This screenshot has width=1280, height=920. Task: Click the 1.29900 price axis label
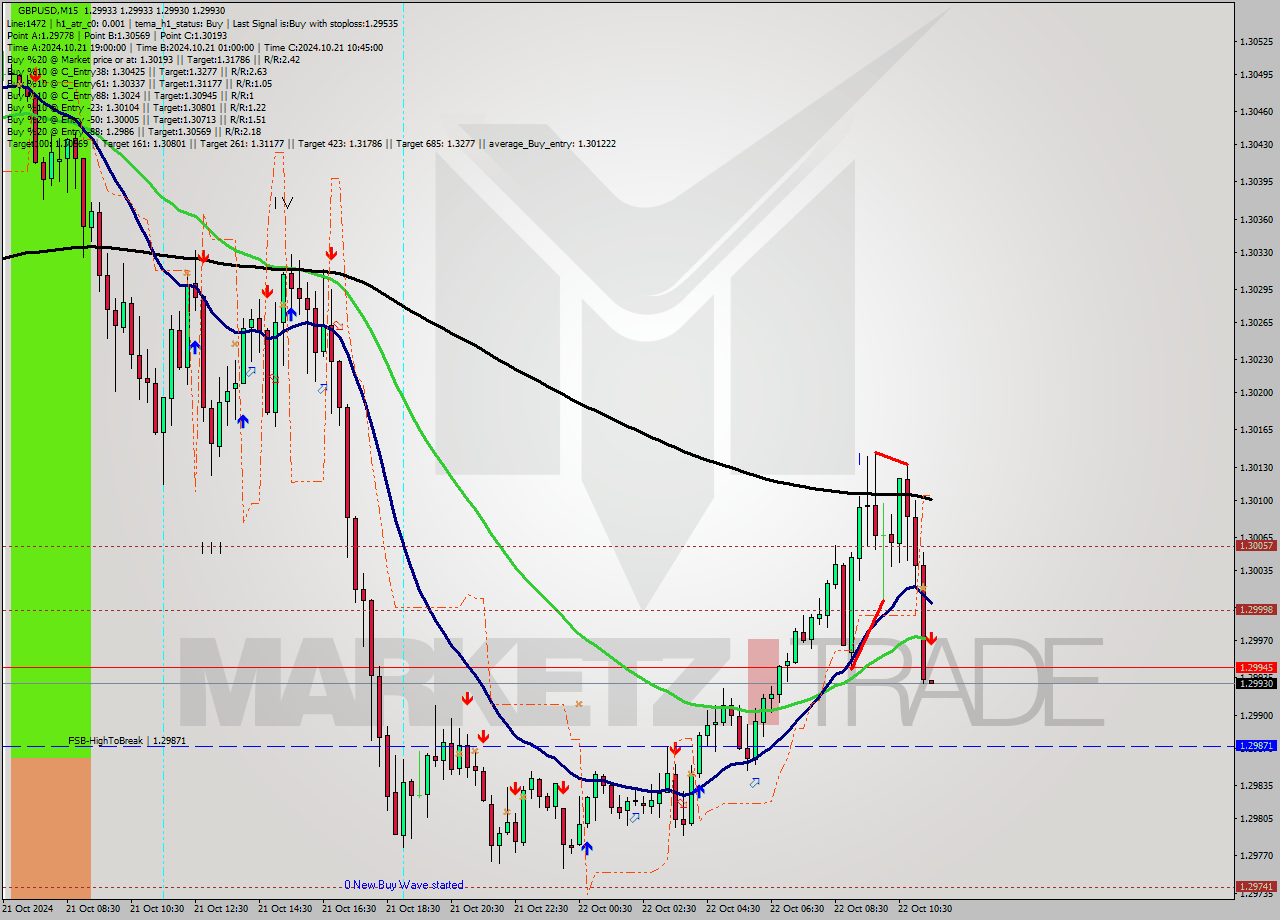point(1256,715)
